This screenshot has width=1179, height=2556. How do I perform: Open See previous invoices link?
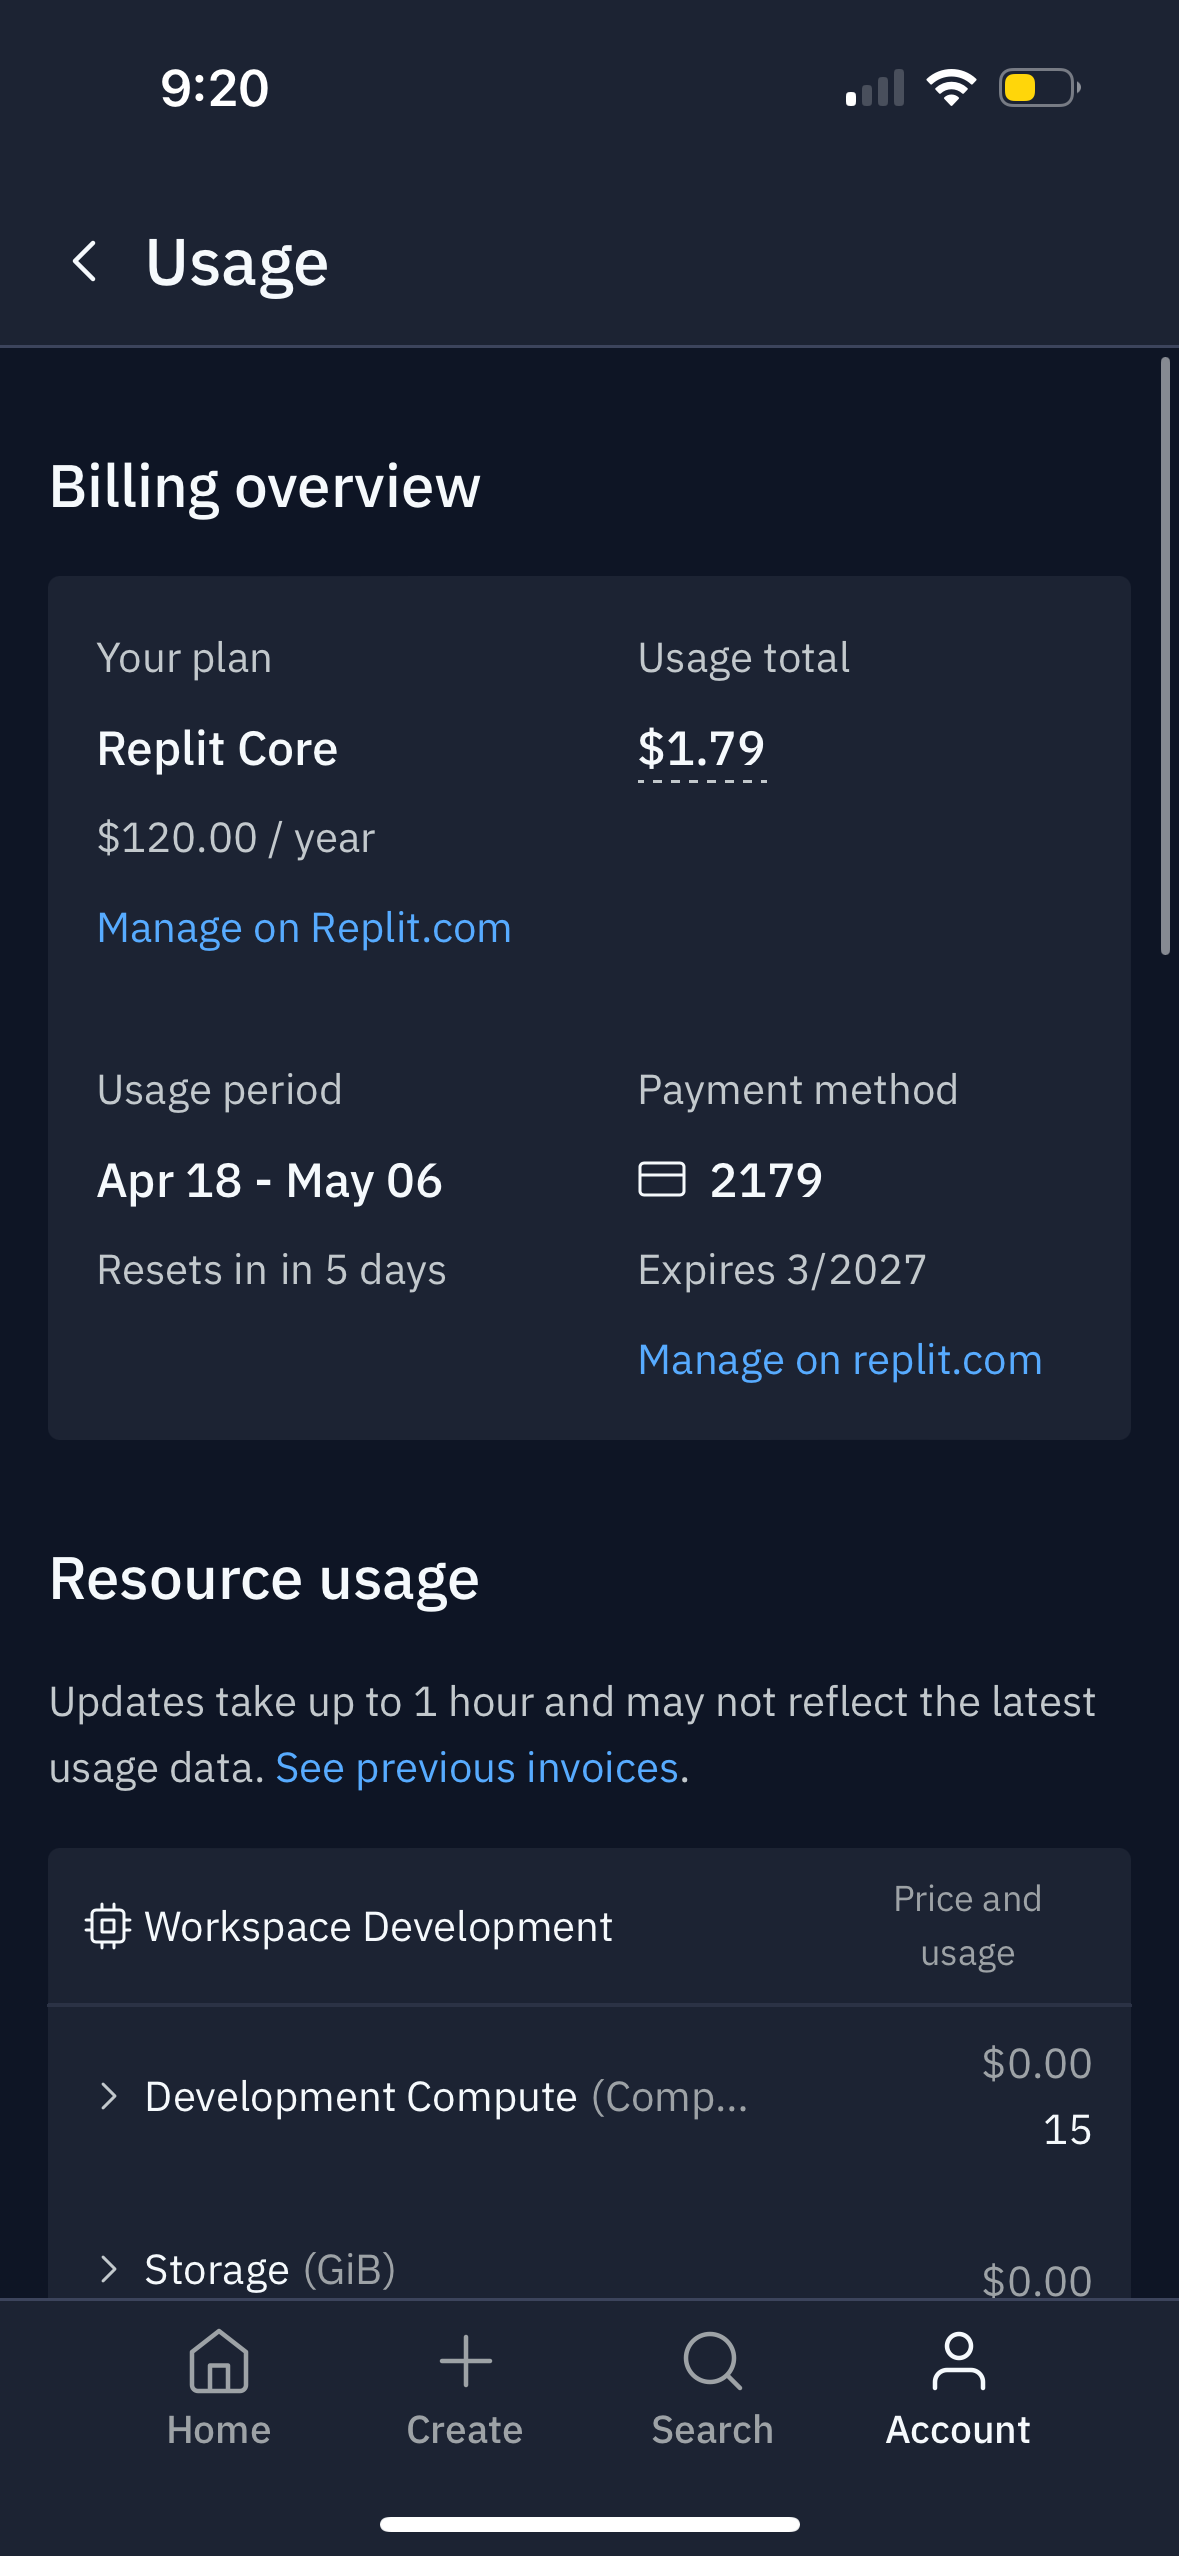pos(478,1768)
